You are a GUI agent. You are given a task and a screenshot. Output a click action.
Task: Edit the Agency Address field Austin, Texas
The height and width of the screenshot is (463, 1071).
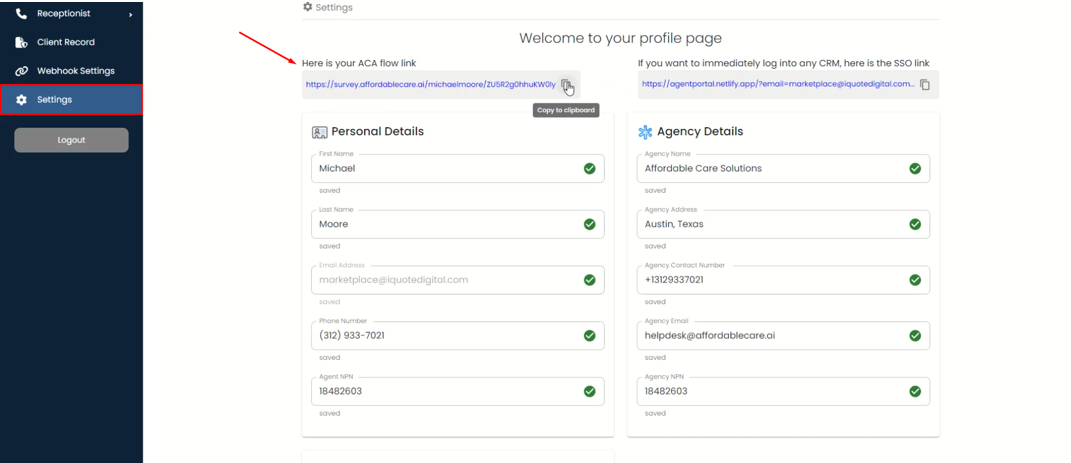click(783, 224)
